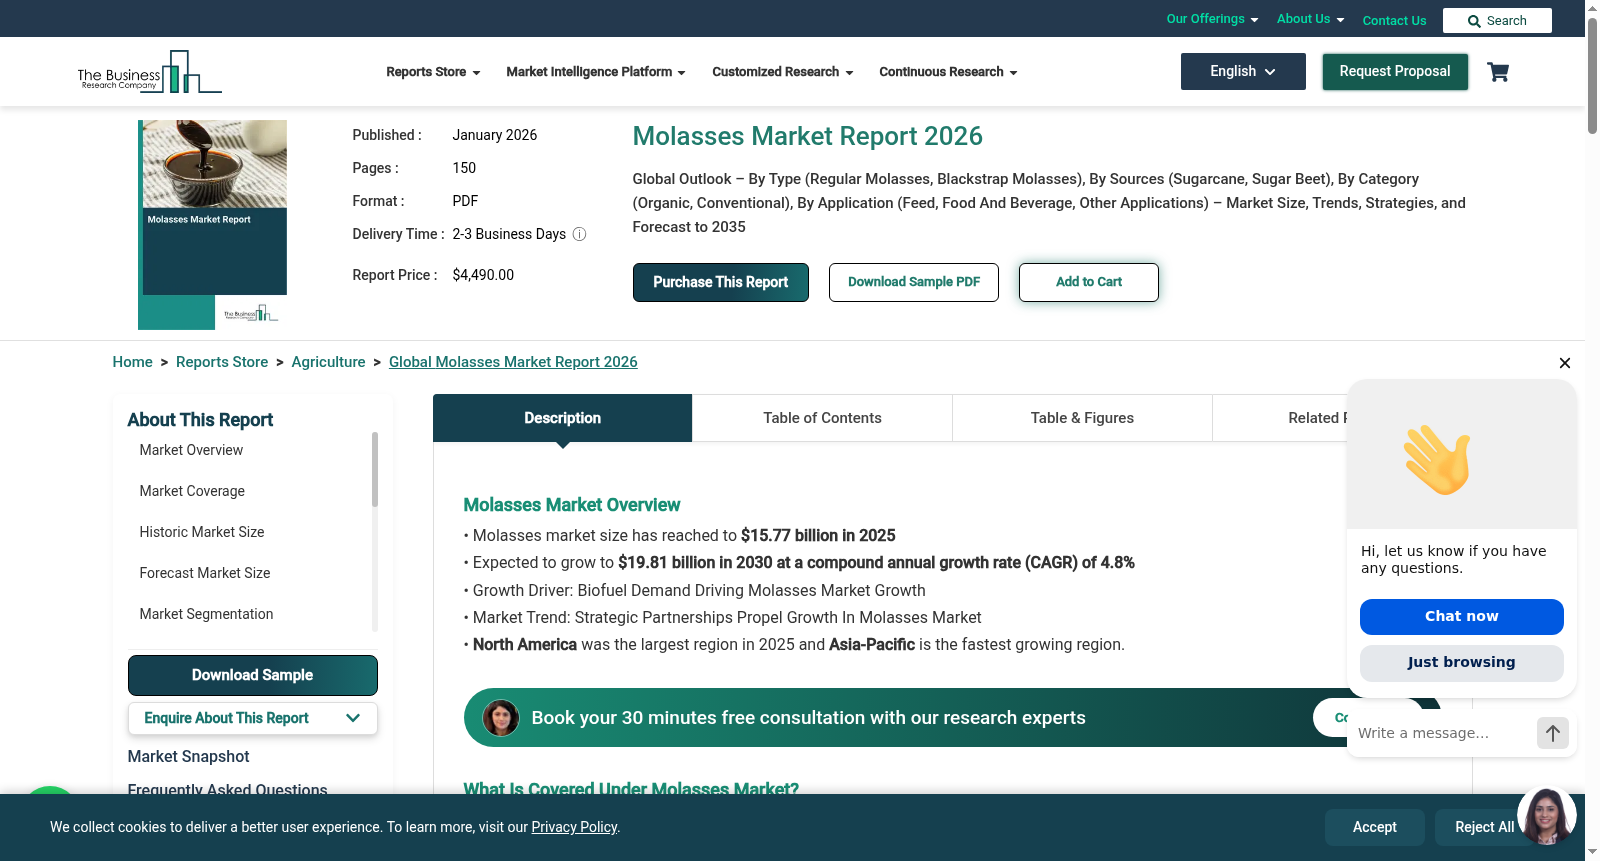Click the page vertical scrollbar thumb
1600x861 pixels.
tap(1592, 76)
